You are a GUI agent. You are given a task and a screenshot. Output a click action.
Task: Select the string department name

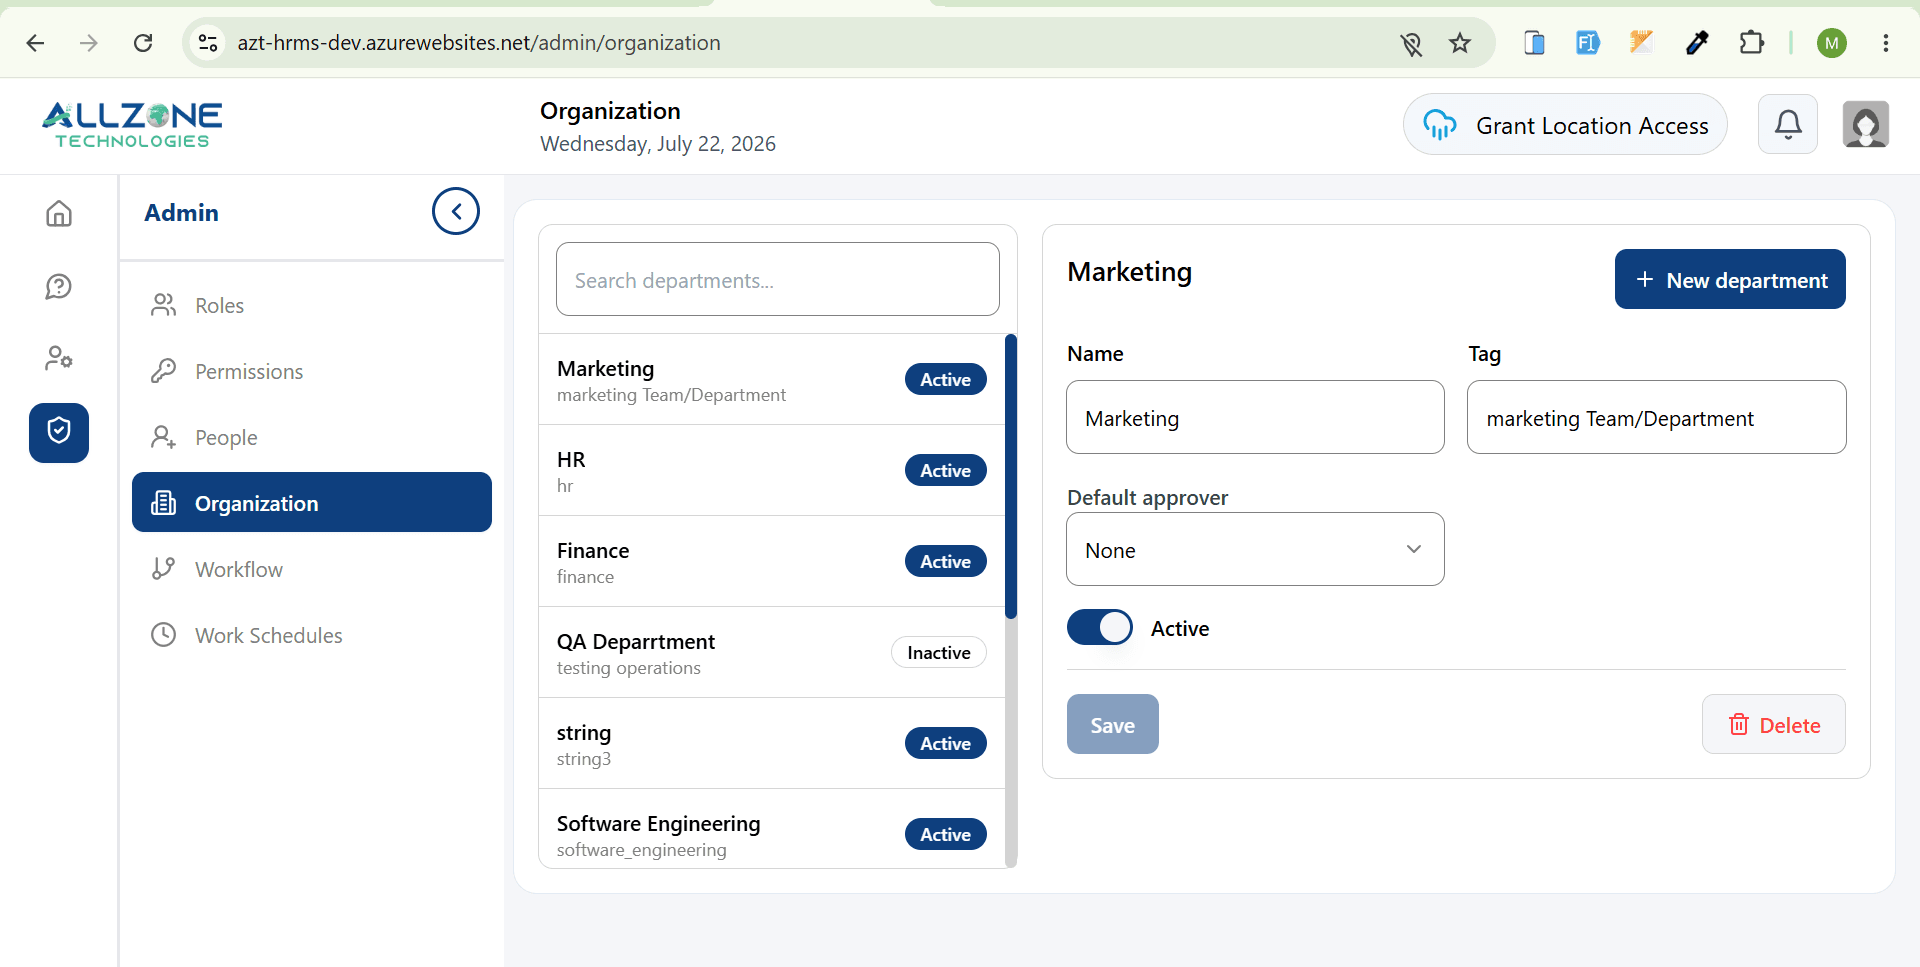pyautogui.click(x=584, y=733)
